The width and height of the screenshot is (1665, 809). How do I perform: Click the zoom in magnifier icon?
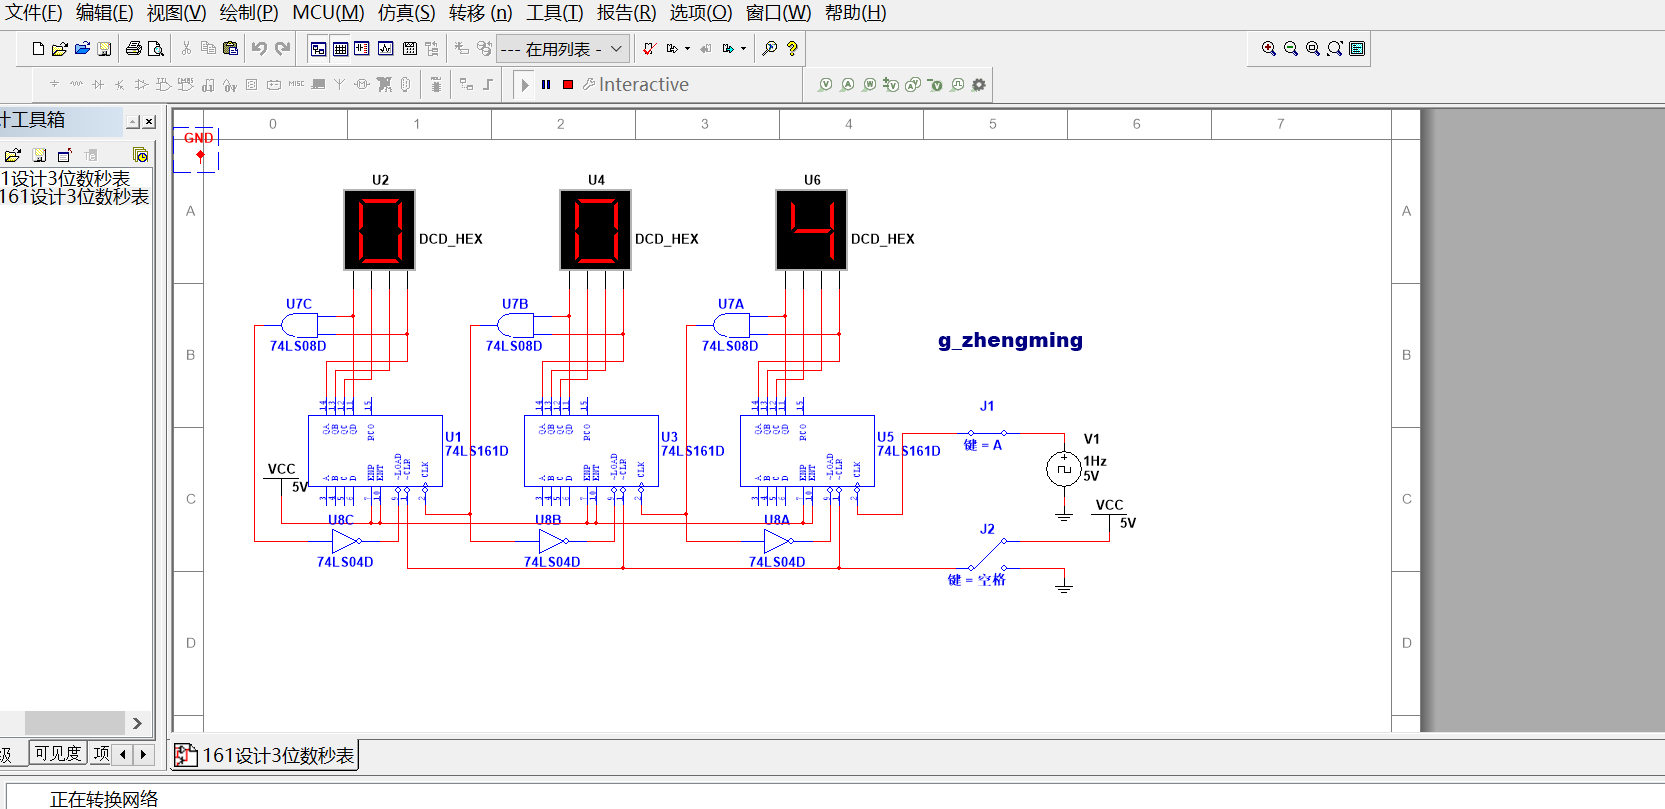click(x=1268, y=48)
